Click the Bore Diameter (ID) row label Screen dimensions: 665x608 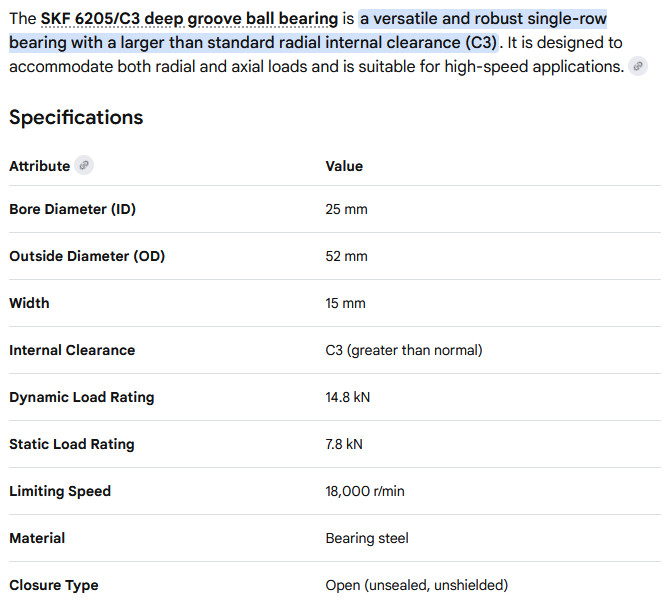(x=73, y=209)
